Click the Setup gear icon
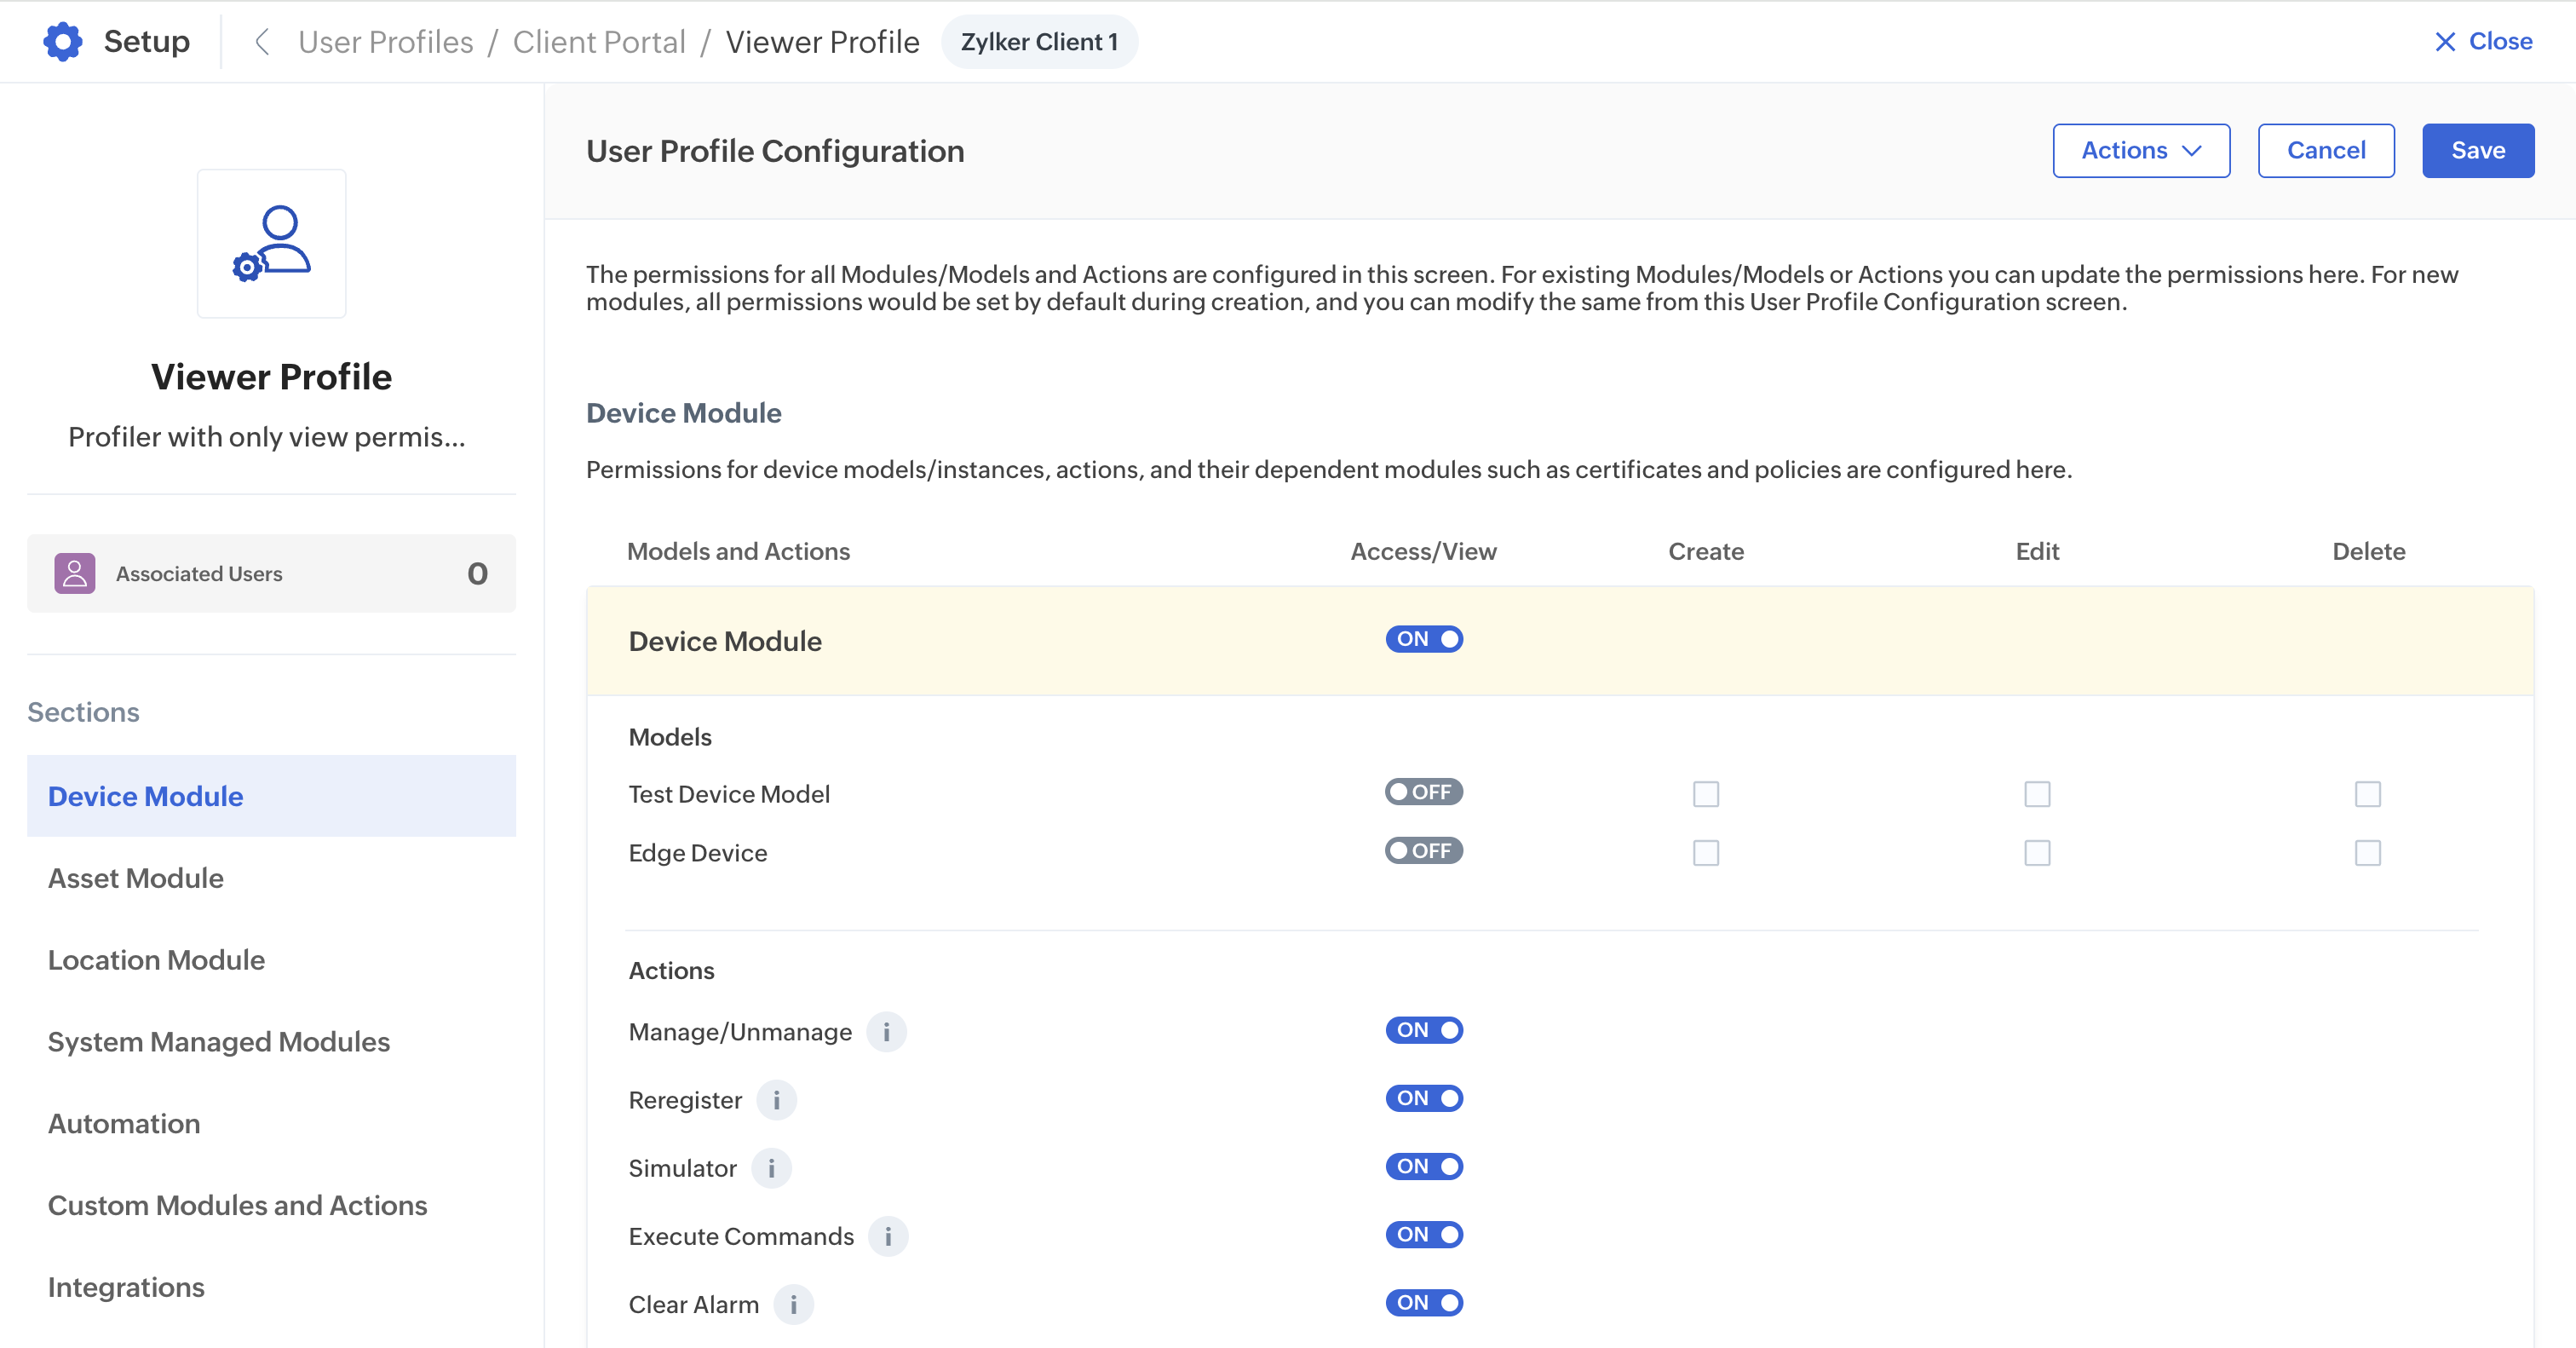 coord(62,42)
